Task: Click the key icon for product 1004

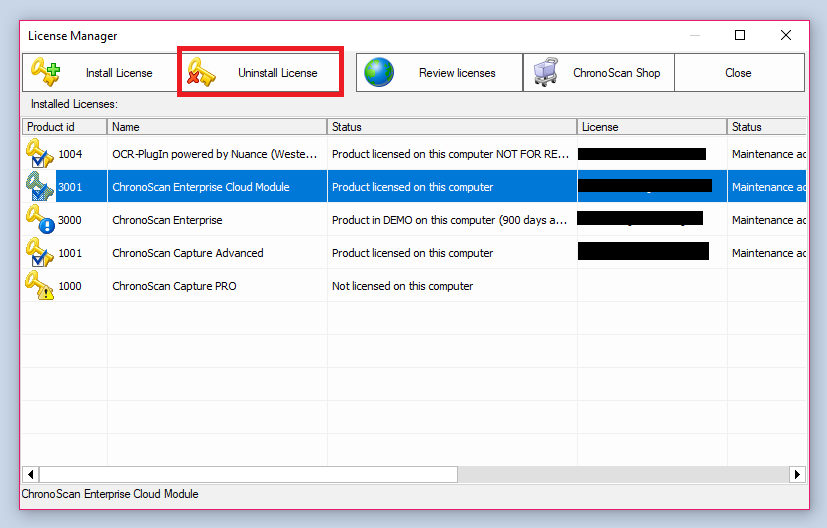Action: (x=40, y=153)
